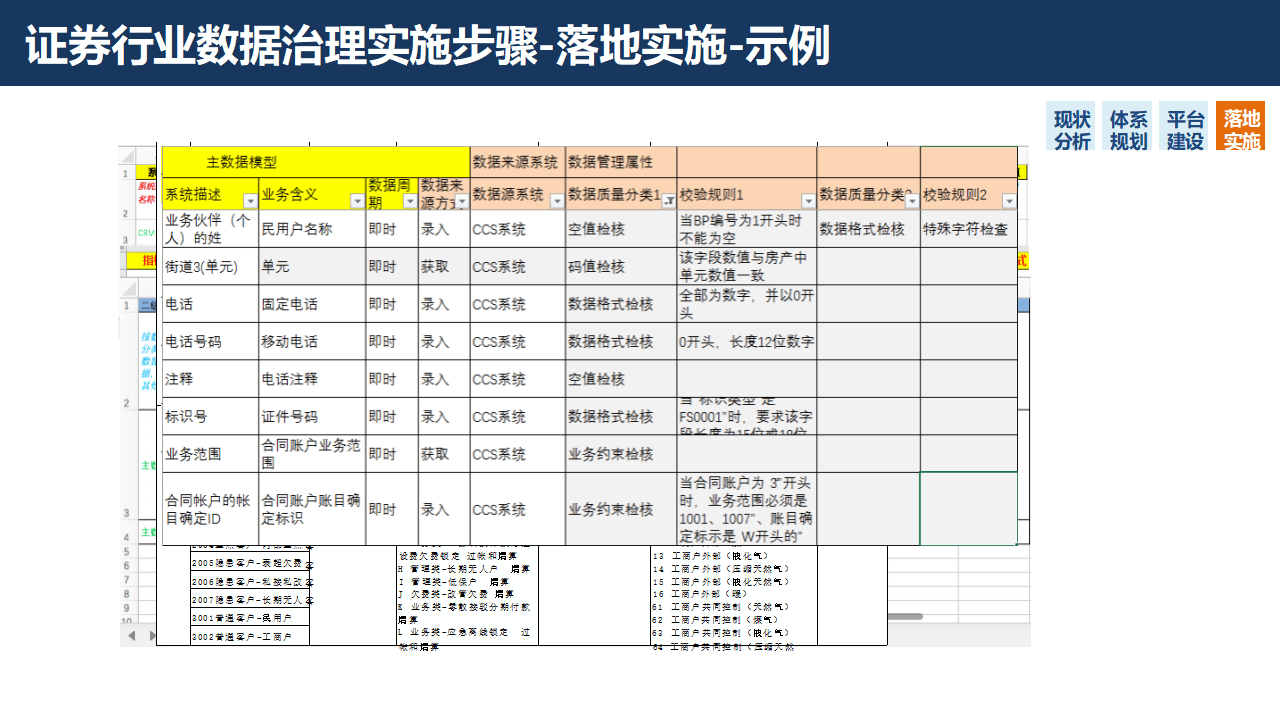Select 业务约束检核 in the 合同账户账目确定标识 row
Screen dimensions: 1280x720
[x=621, y=509]
